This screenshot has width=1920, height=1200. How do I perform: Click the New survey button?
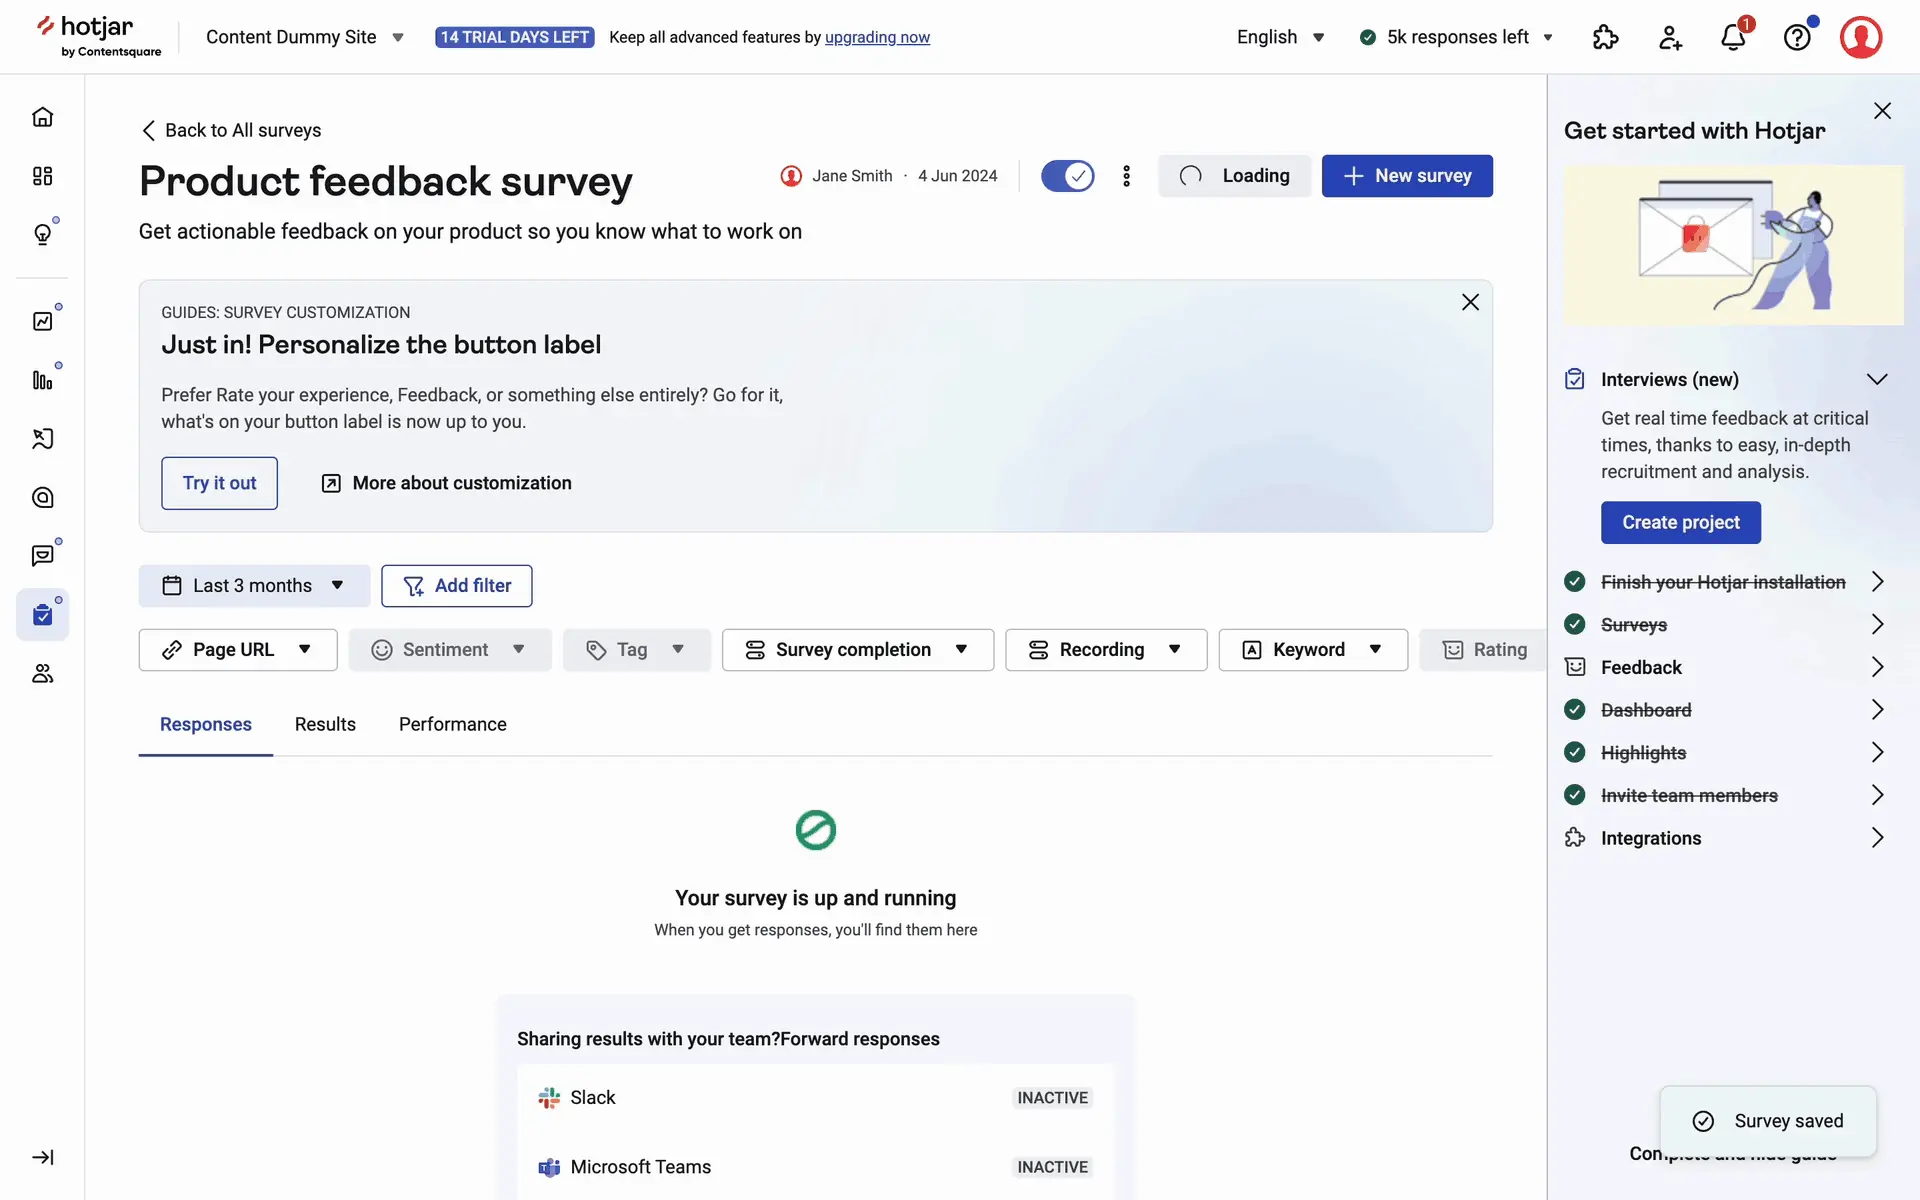(1406, 176)
